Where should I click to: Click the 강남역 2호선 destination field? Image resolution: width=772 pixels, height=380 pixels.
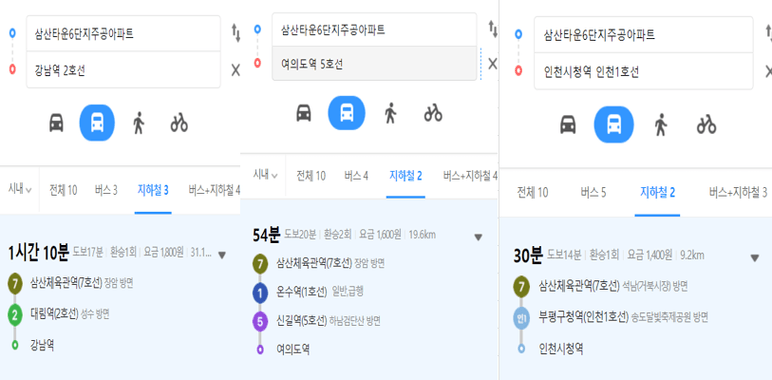(123, 70)
